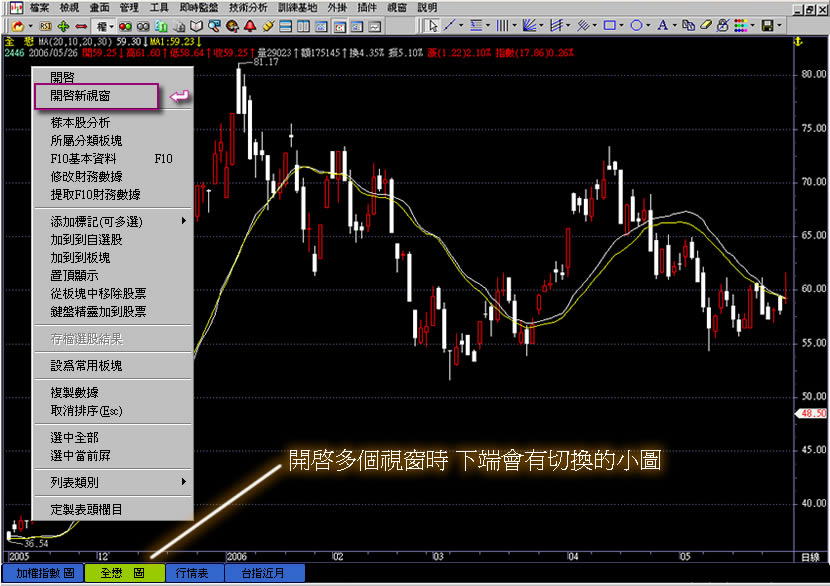Click the green plus zoom-in icon

click(63, 25)
